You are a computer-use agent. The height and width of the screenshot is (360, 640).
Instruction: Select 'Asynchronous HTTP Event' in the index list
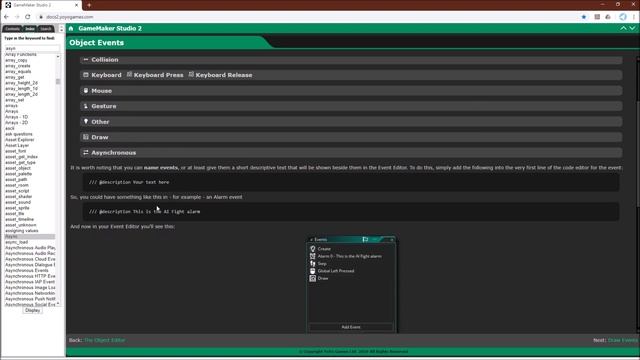point(30,276)
